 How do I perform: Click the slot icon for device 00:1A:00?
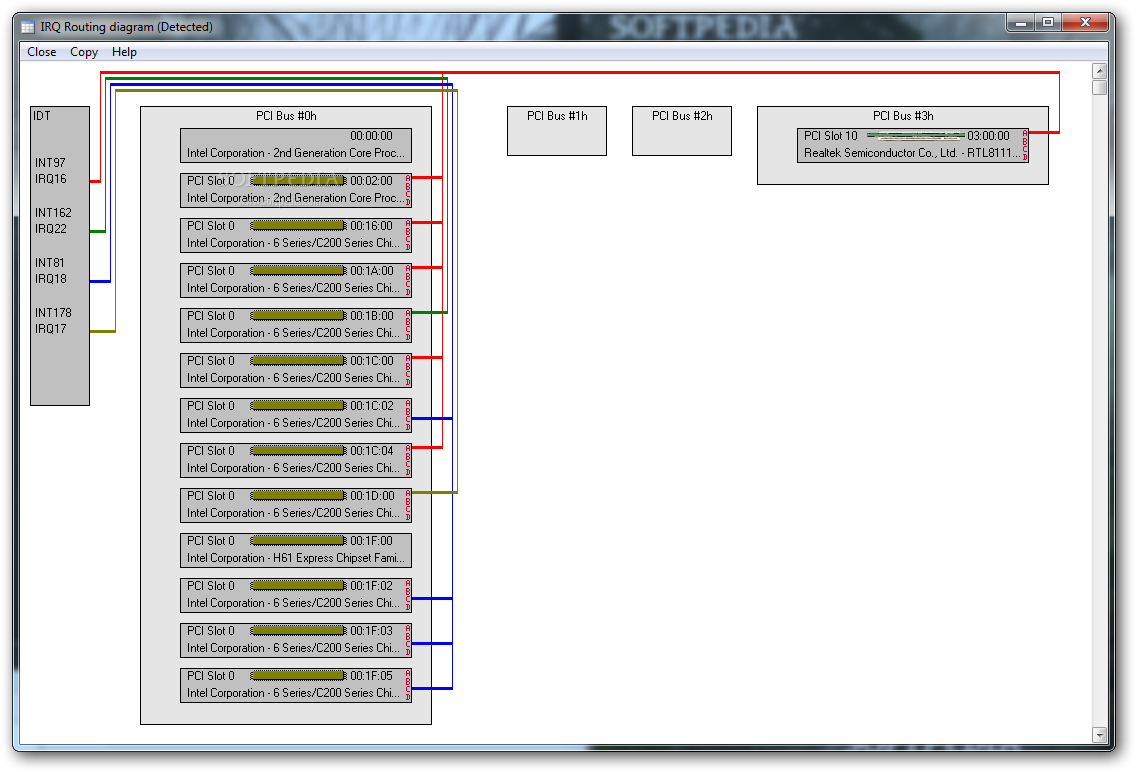(298, 271)
